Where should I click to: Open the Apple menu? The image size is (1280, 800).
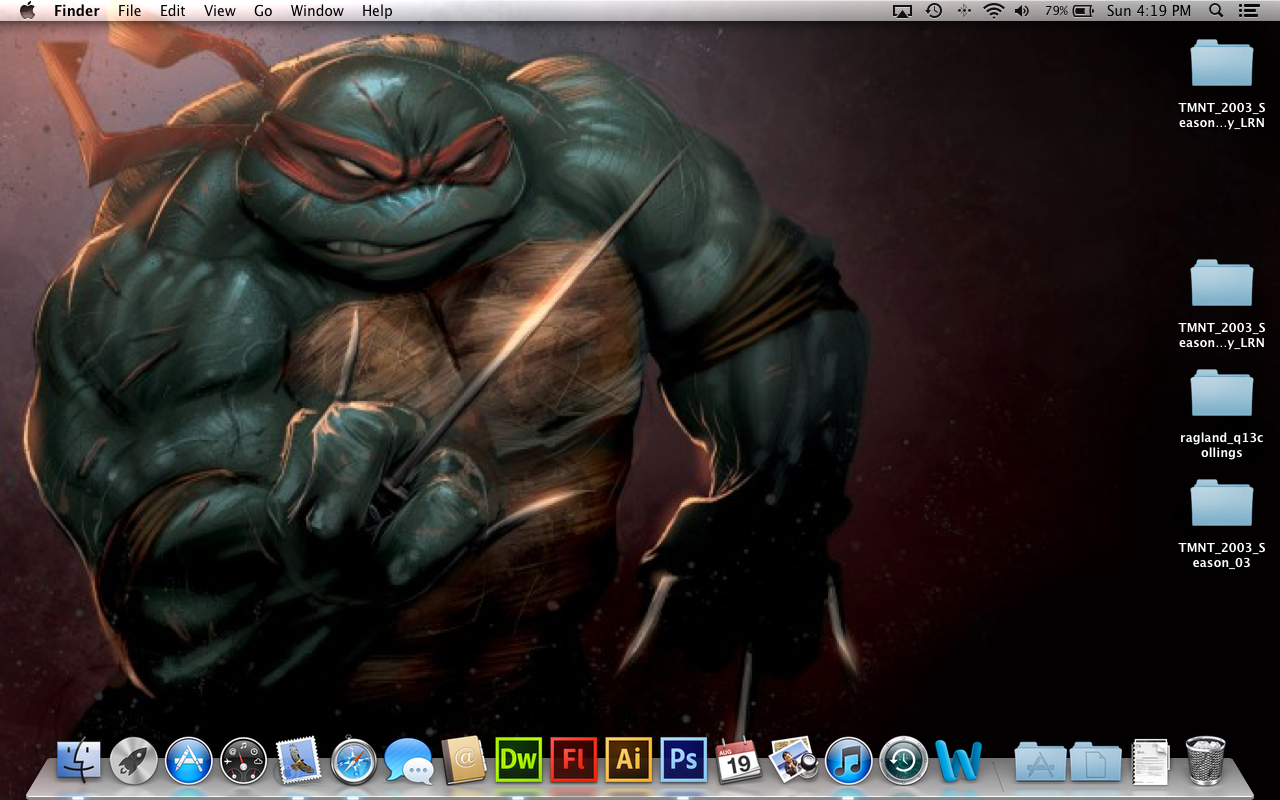coord(27,11)
